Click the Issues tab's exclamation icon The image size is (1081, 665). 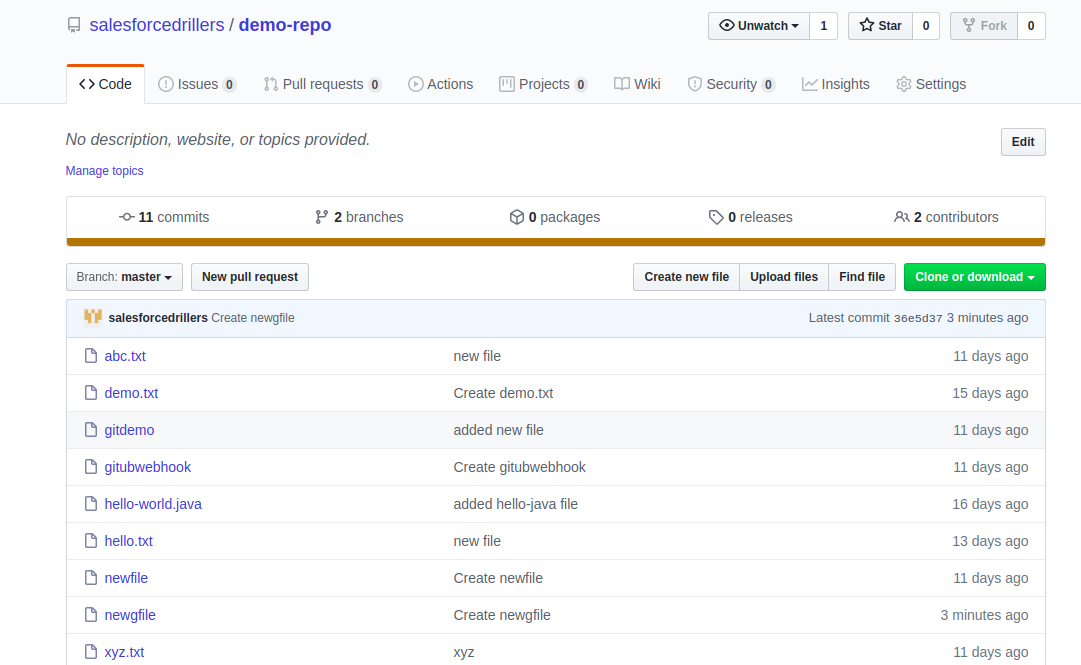(165, 84)
